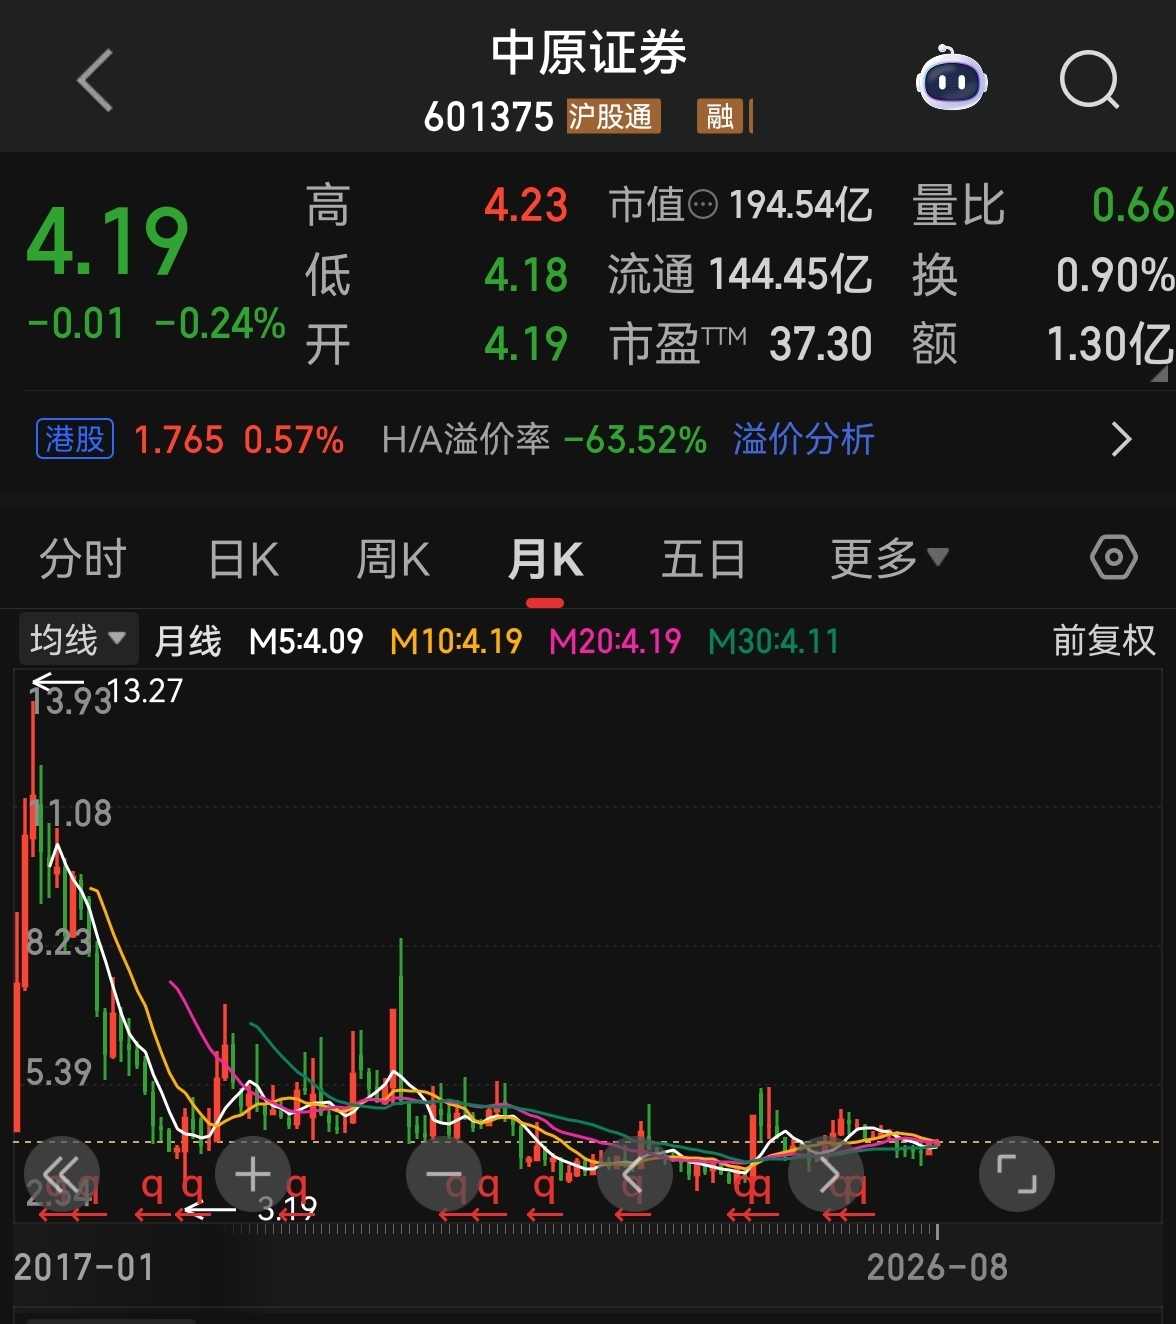The width and height of the screenshot is (1176, 1324).
Task: Zoom out chart with minus button
Action: point(444,1174)
